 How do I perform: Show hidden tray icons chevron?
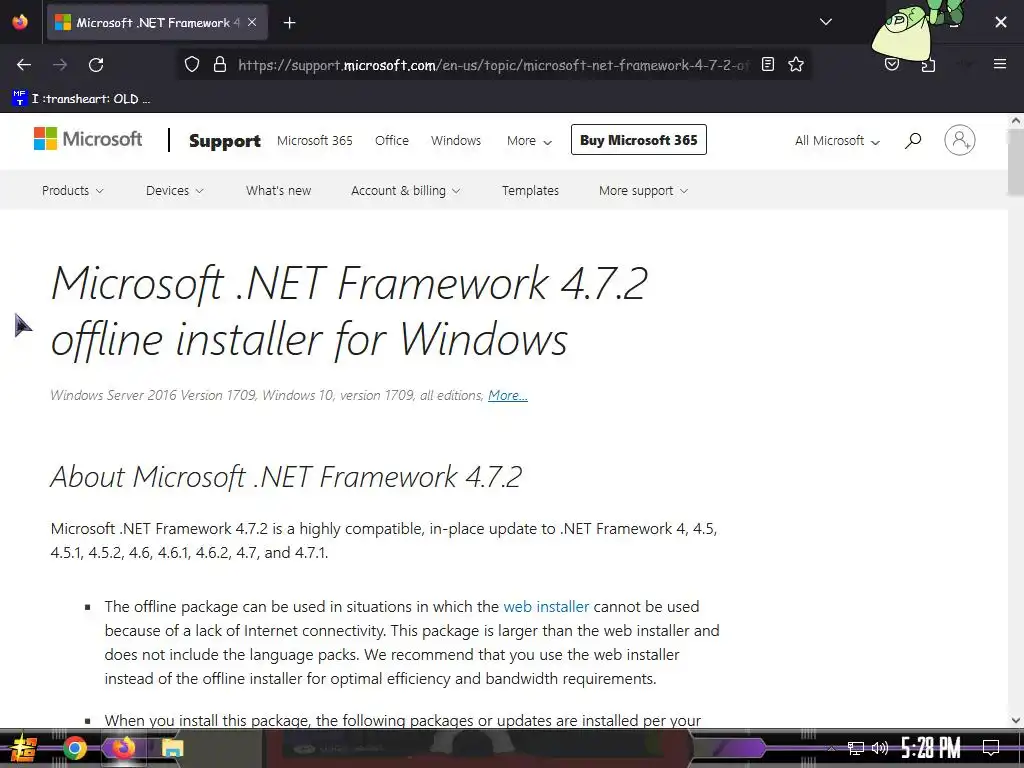(831, 748)
